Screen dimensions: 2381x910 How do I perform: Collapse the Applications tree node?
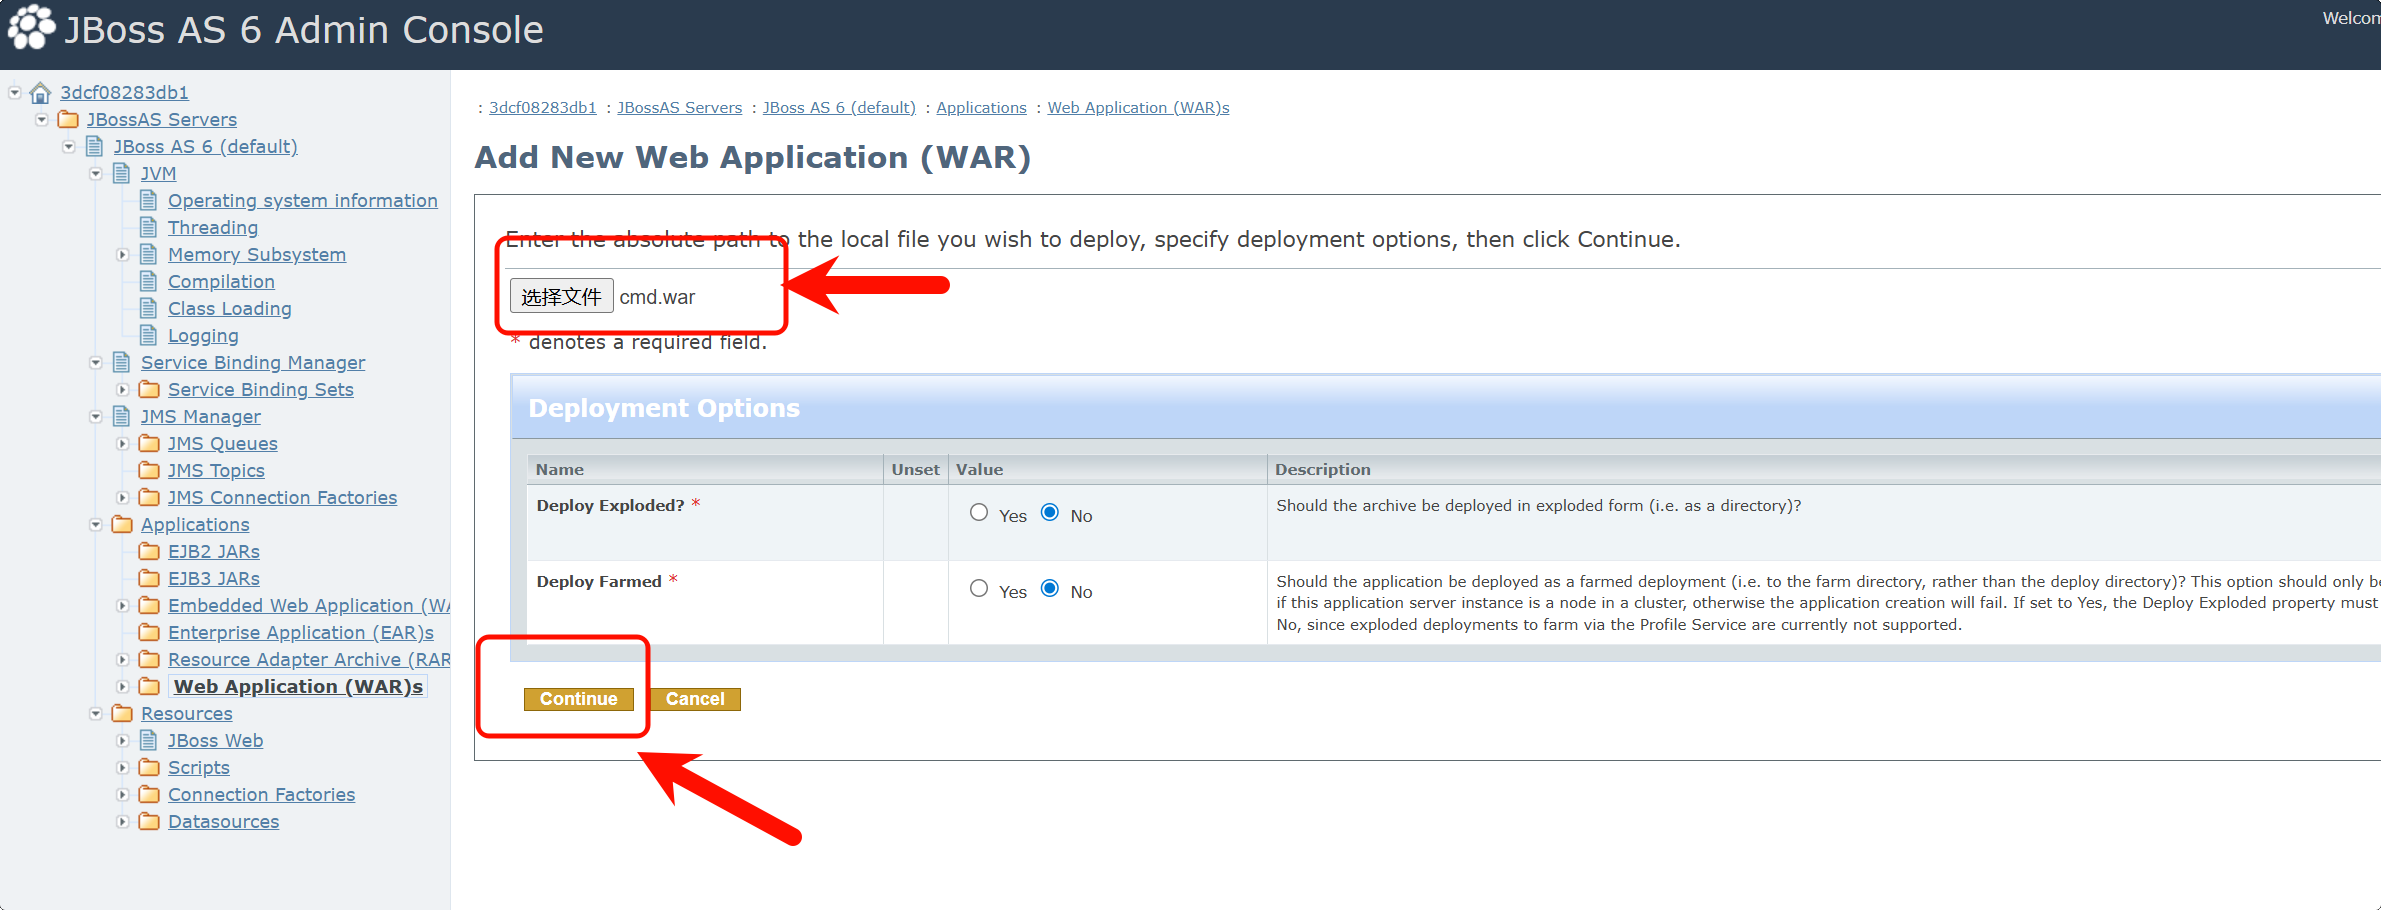[96, 525]
